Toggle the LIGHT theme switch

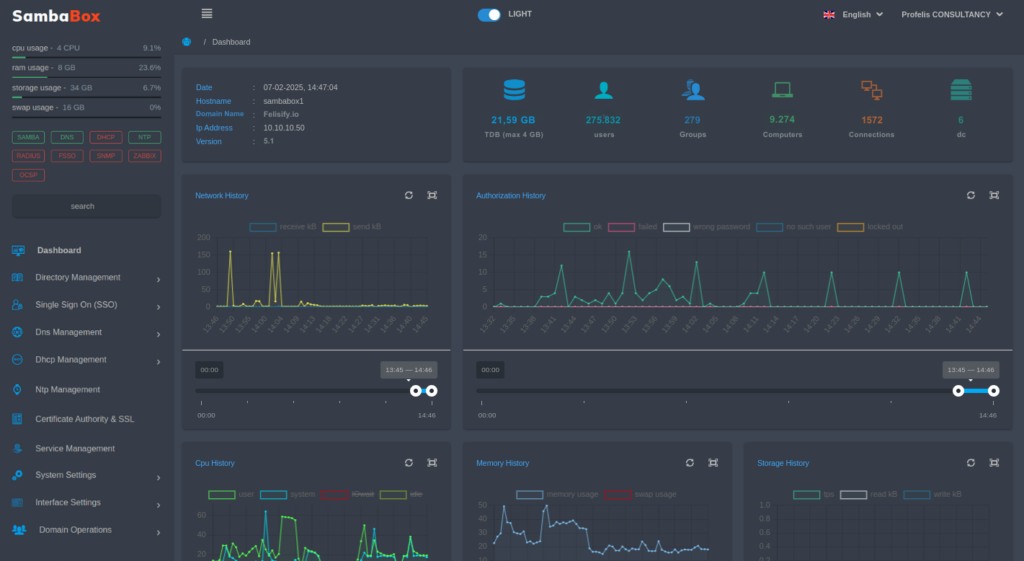[489, 15]
